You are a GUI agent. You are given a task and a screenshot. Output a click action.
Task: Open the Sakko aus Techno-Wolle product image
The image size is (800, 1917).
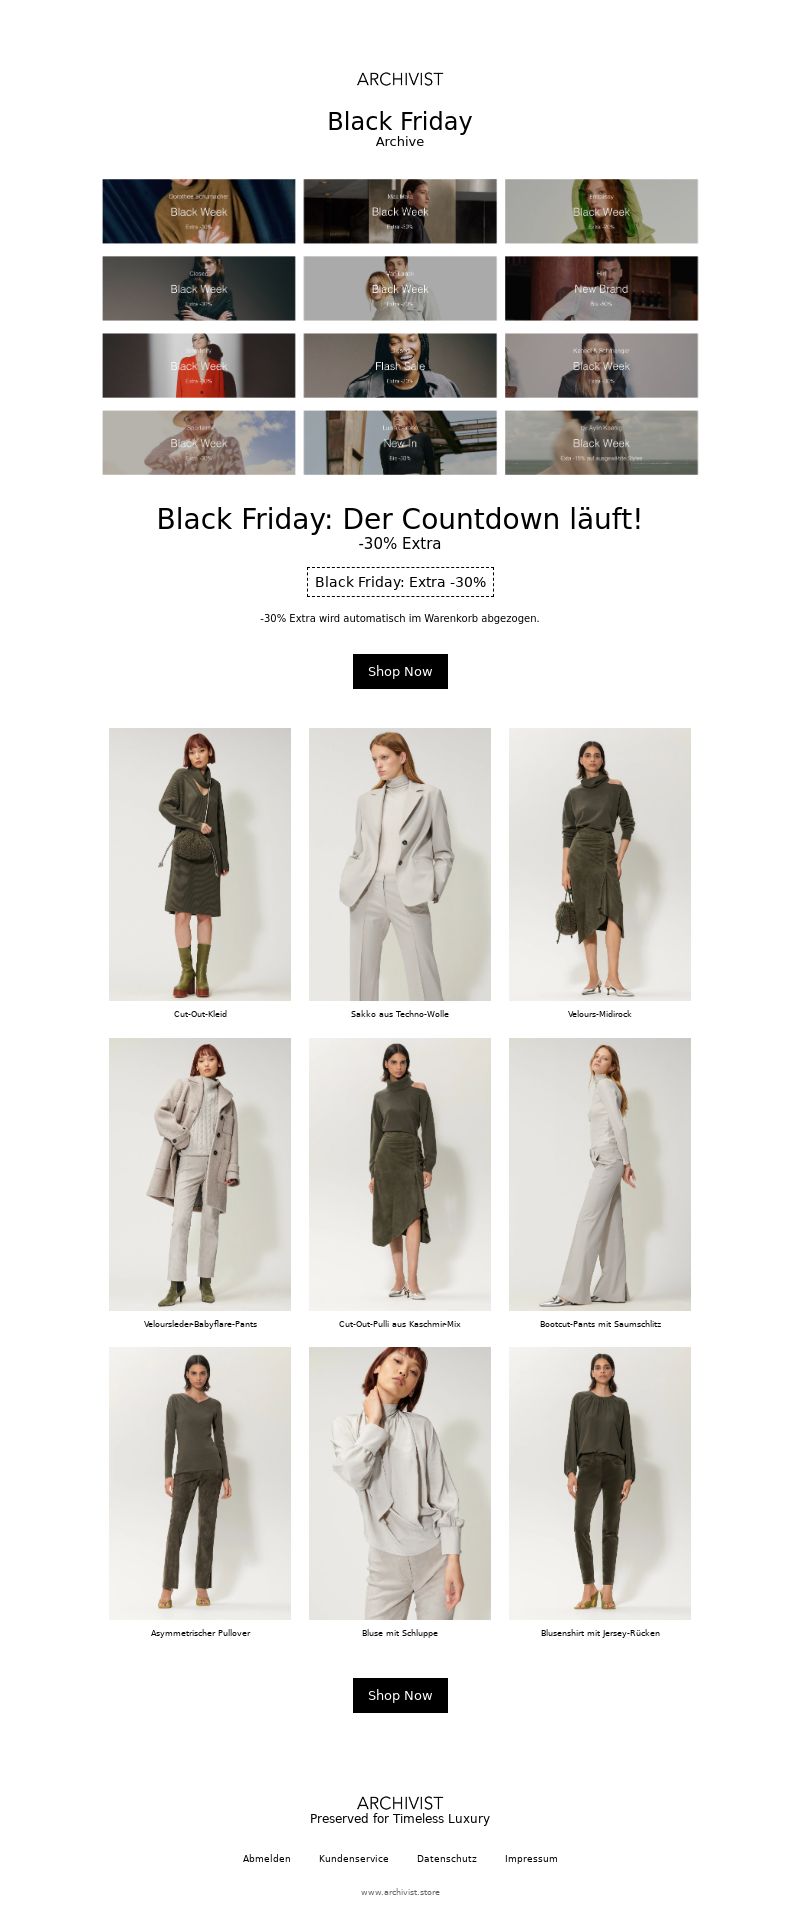(400, 864)
